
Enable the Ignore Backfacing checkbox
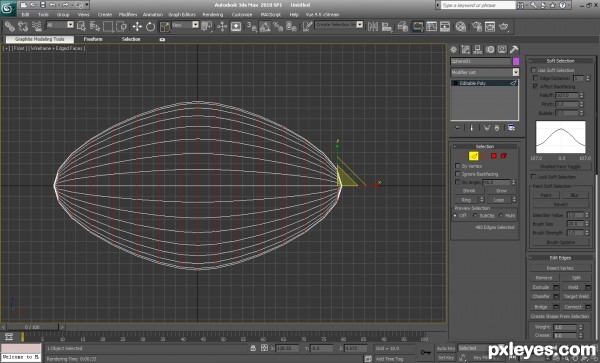click(458, 174)
